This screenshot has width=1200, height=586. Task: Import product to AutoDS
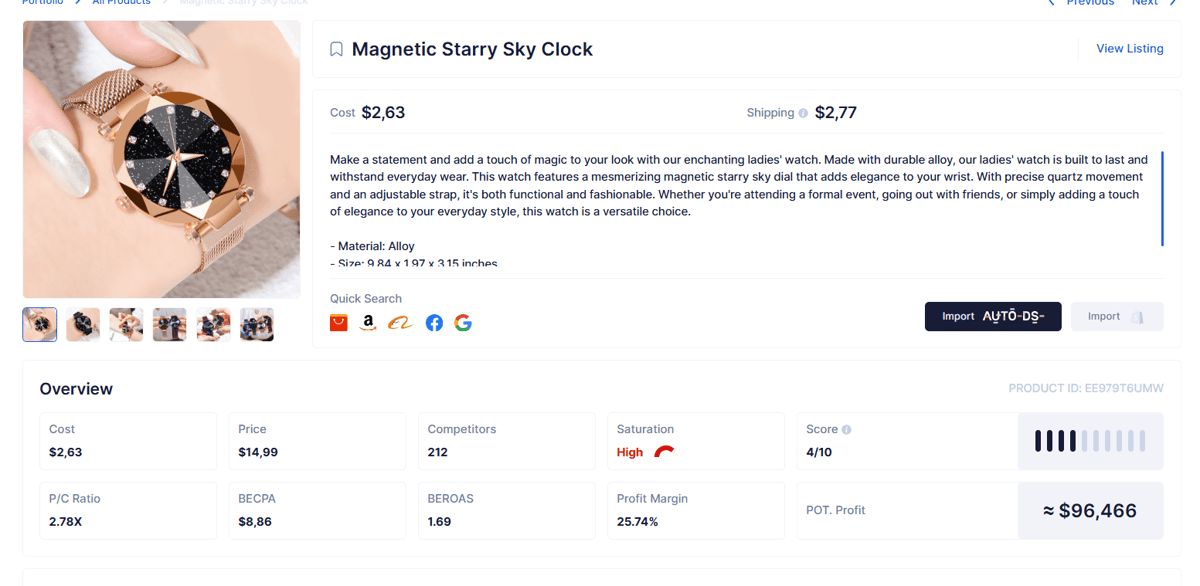993,316
